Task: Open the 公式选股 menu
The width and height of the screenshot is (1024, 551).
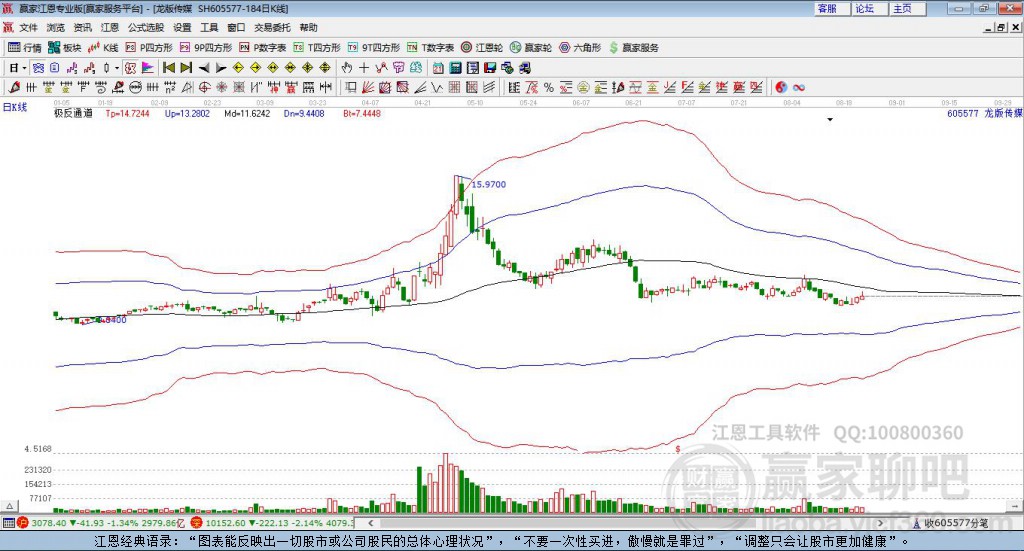Action: click(x=146, y=27)
